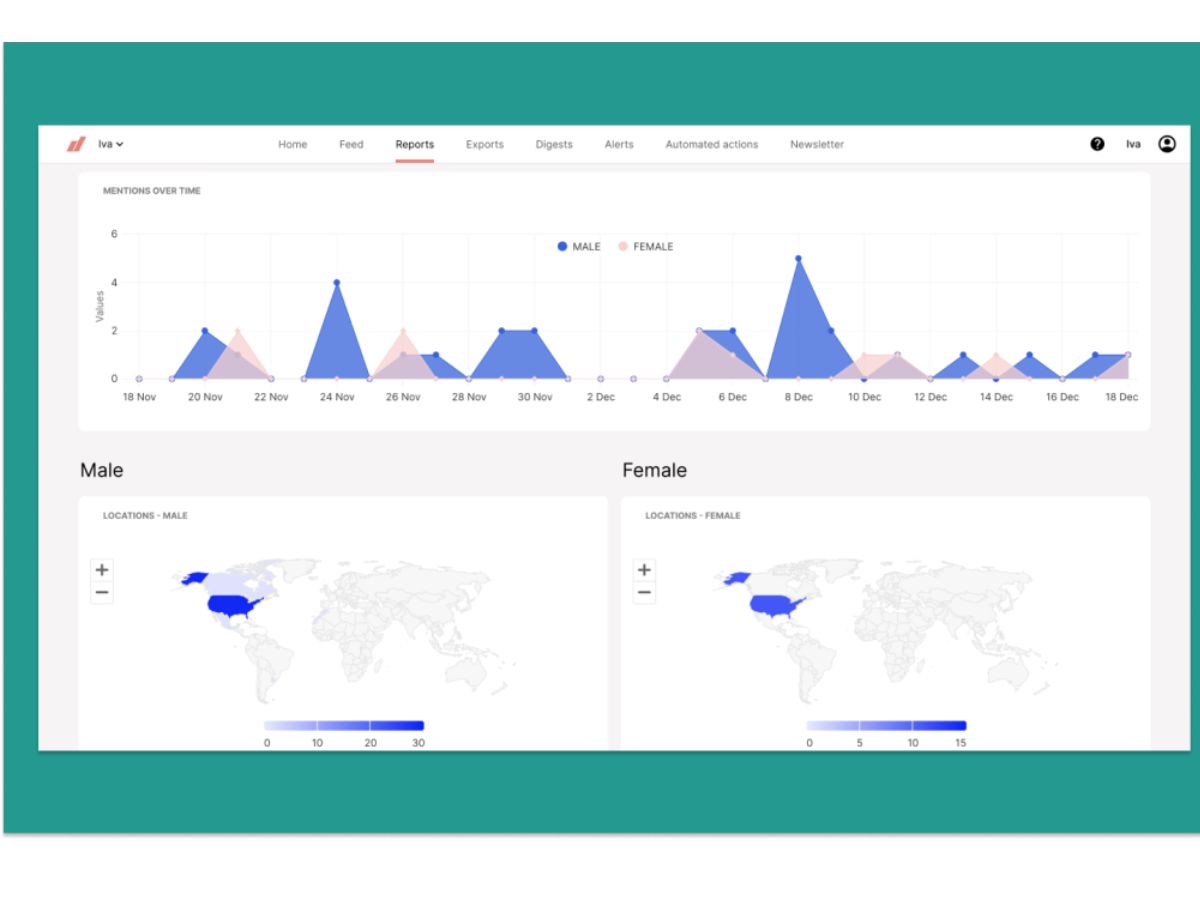The width and height of the screenshot is (1200, 900).
Task: Click the male map color scale bar
Action: pyautogui.click(x=344, y=725)
